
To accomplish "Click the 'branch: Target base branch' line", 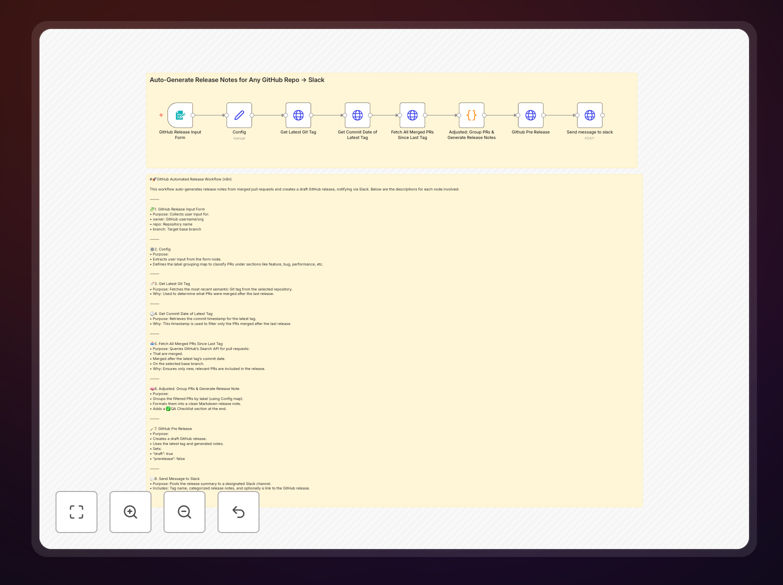I will [x=176, y=229].
